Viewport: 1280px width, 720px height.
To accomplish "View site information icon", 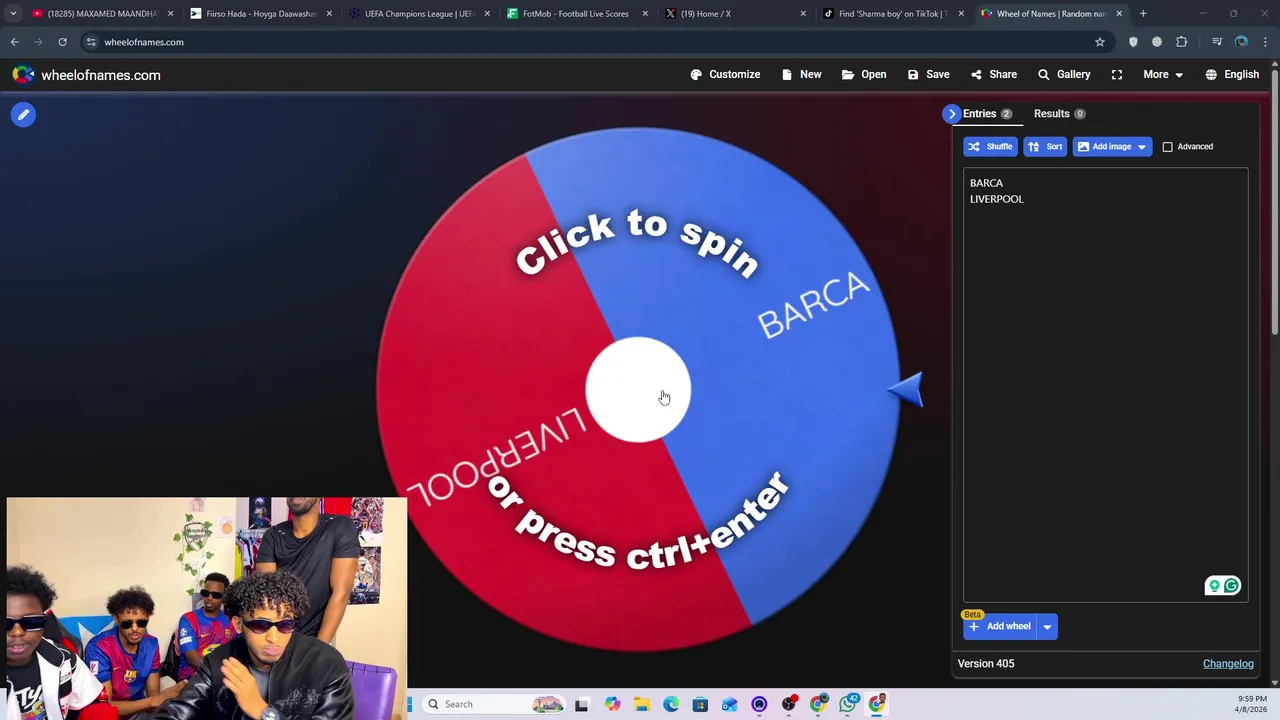I will point(91,42).
